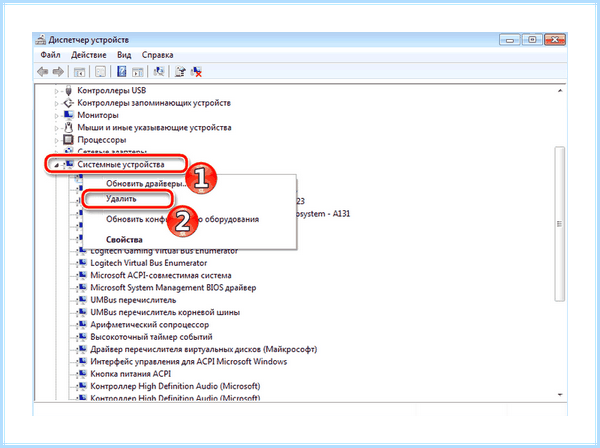600x448 pixels.
Task: Open the Справка menu
Action: coord(157,55)
